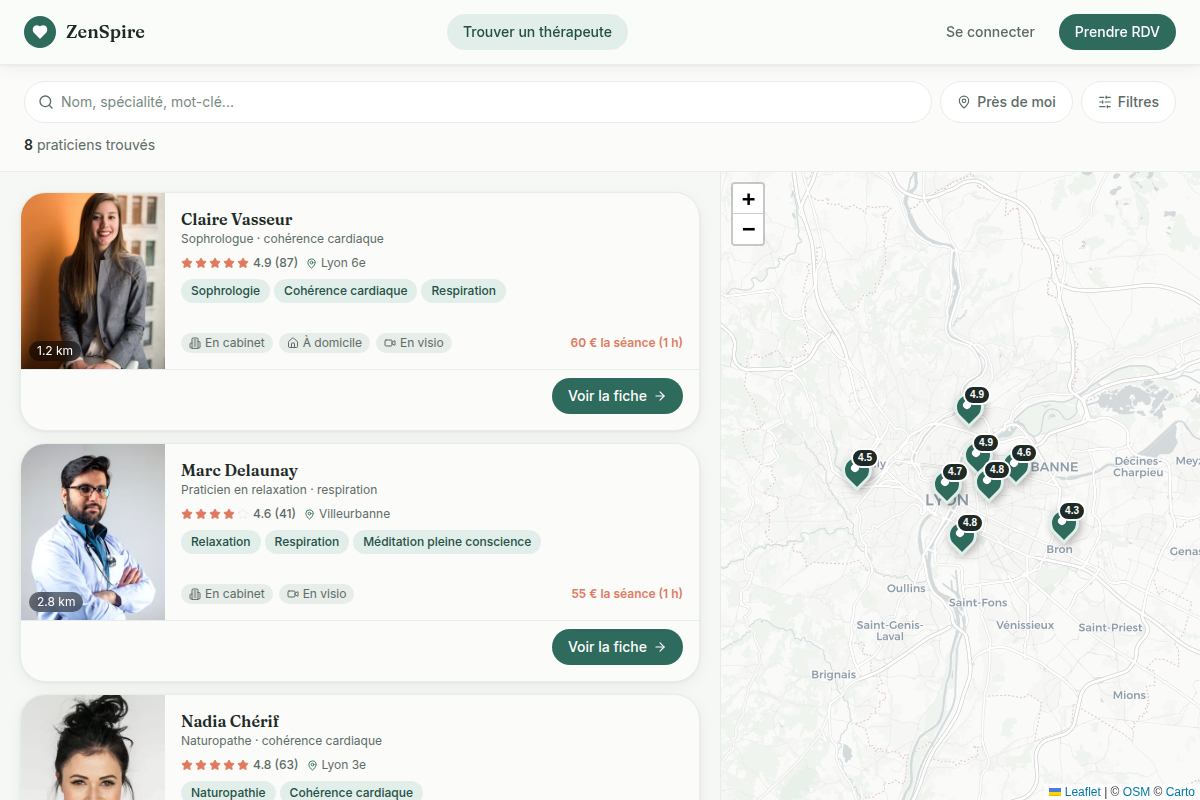Click the search magnifier icon
The width and height of the screenshot is (1200, 800).
coord(46,102)
